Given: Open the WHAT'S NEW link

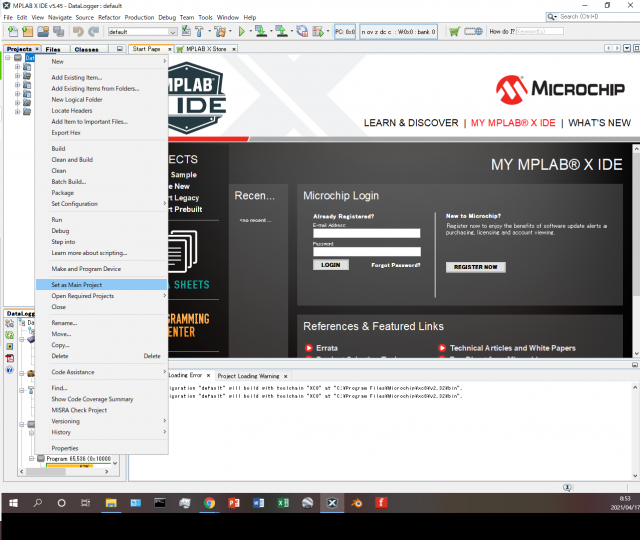Looking at the screenshot, I should [599, 123].
